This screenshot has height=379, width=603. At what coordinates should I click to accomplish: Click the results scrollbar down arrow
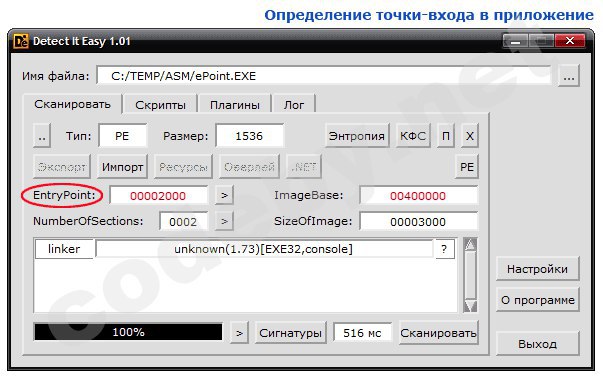click(x=470, y=306)
